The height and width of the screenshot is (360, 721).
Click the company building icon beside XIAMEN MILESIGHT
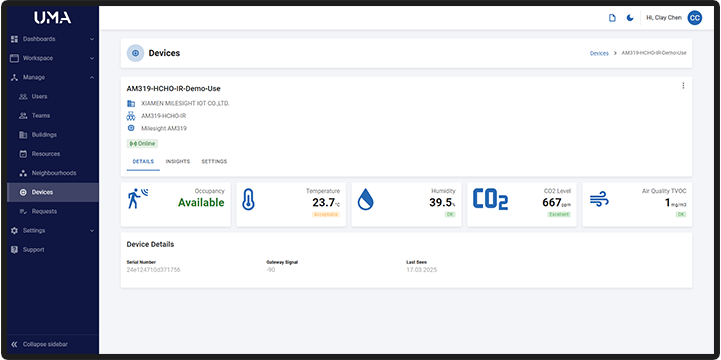131,103
